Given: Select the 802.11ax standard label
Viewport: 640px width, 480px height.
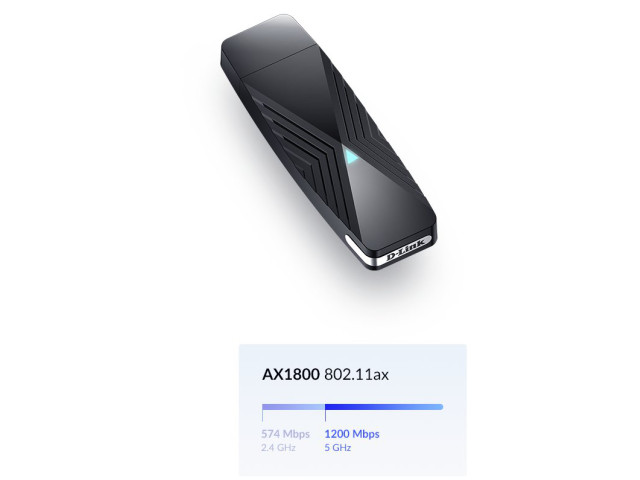Looking at the screenshot, I should [x=356, y=374].
